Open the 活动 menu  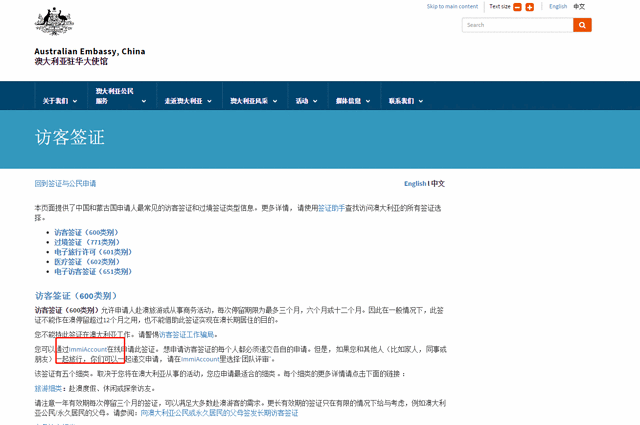304,101
